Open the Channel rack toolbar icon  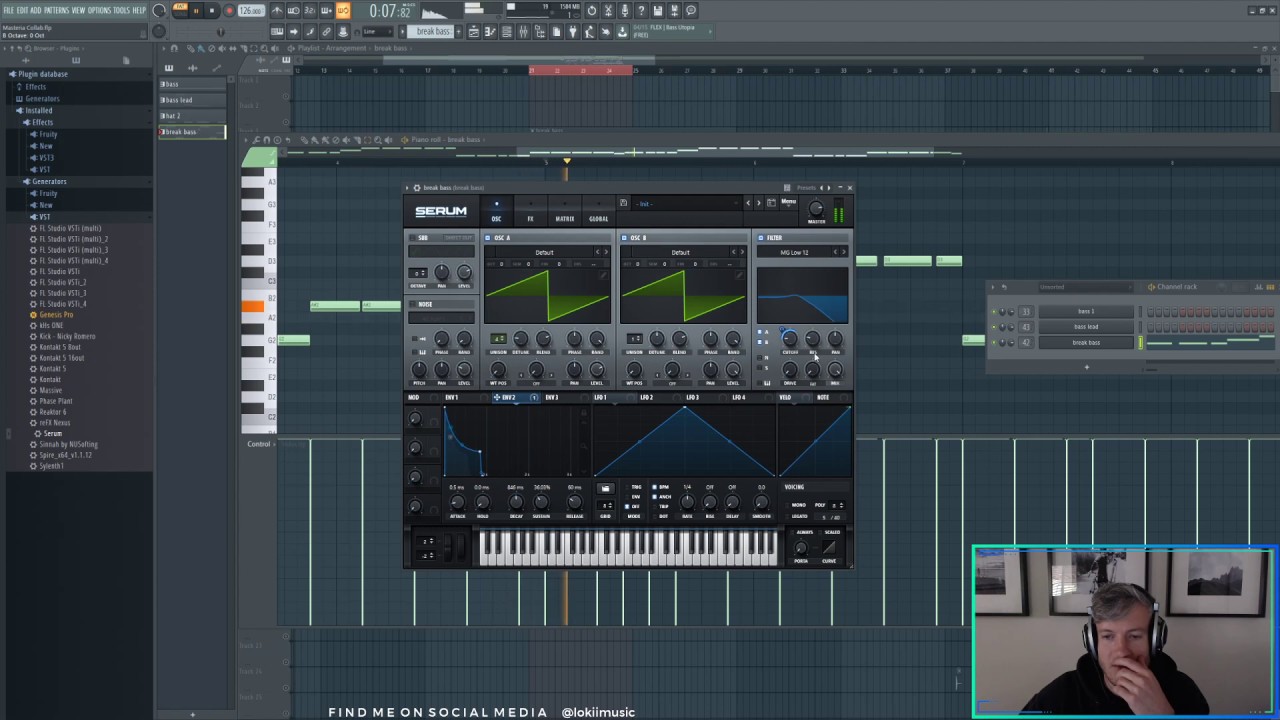pyautogui.click(x=506, y=32)
